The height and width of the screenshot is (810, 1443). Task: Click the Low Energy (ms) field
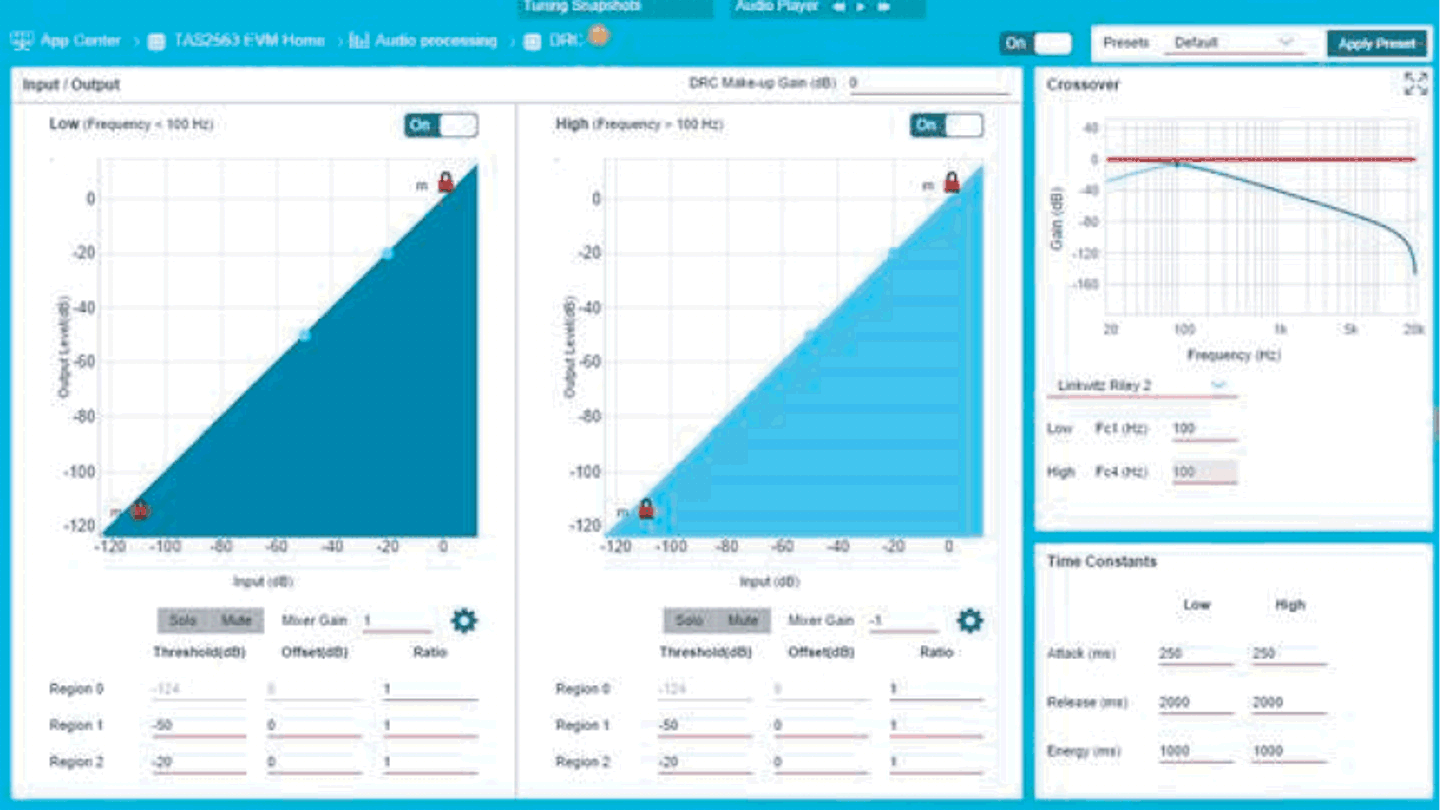[x=1196, y=751]
